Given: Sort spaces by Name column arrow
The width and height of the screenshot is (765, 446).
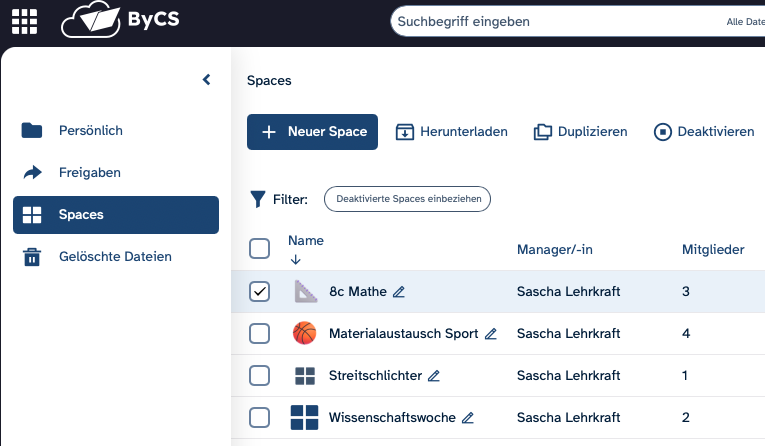Looking at the screenshot, I should point(295,260).
